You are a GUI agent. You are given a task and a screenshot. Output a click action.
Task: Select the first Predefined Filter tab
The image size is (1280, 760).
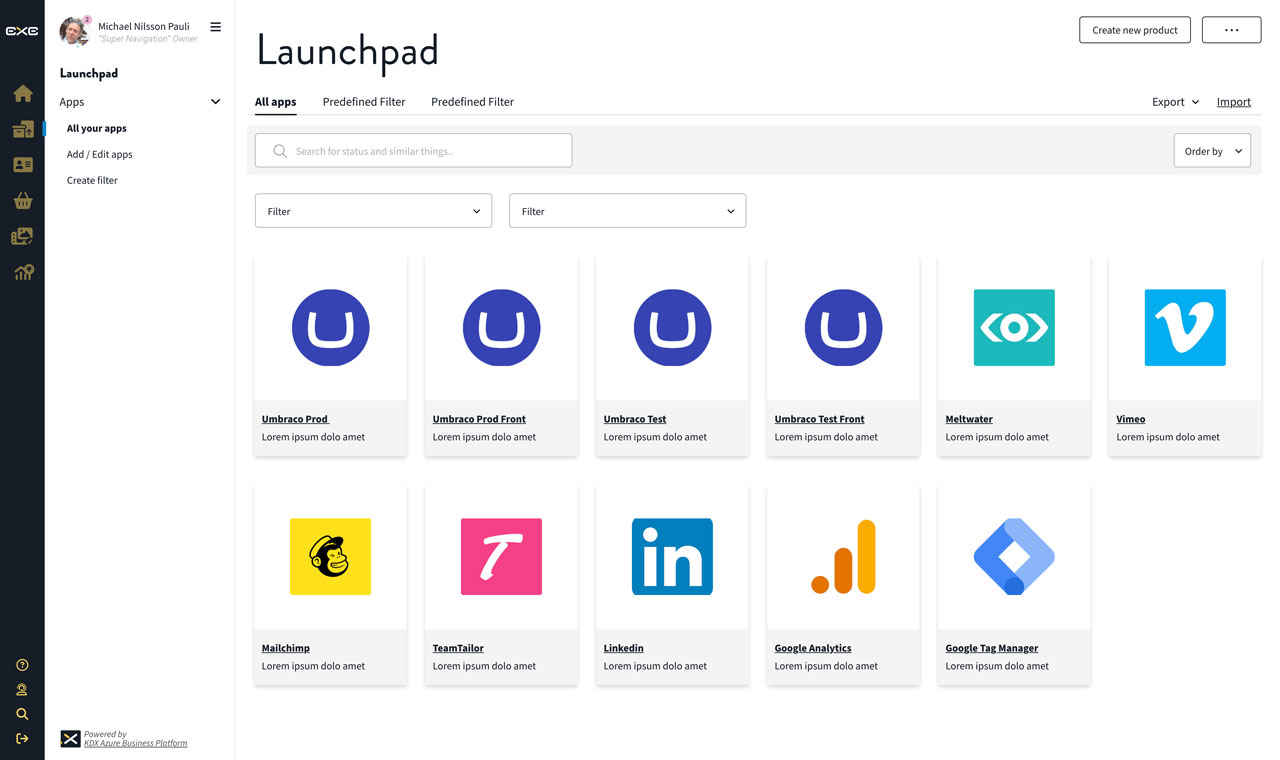coord(364,102)
